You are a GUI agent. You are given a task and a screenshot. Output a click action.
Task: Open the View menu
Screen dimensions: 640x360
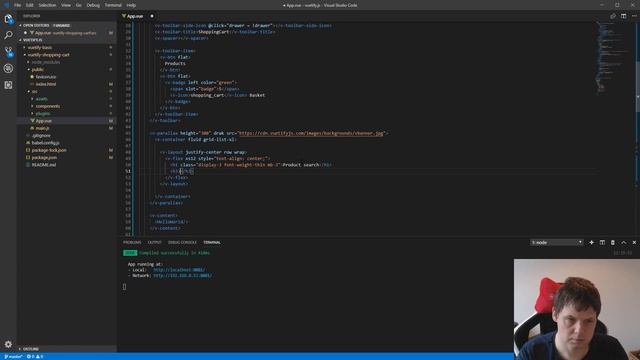pos(66,5)
